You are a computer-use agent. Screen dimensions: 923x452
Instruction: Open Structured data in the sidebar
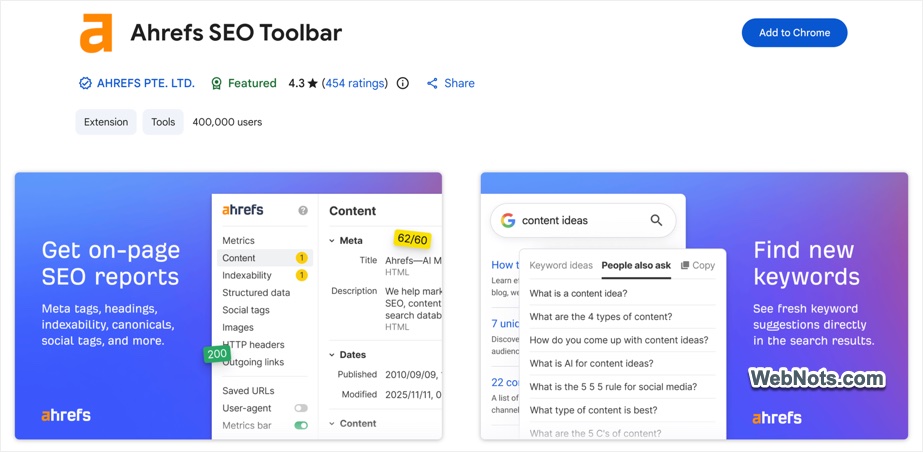pos(256,293)
